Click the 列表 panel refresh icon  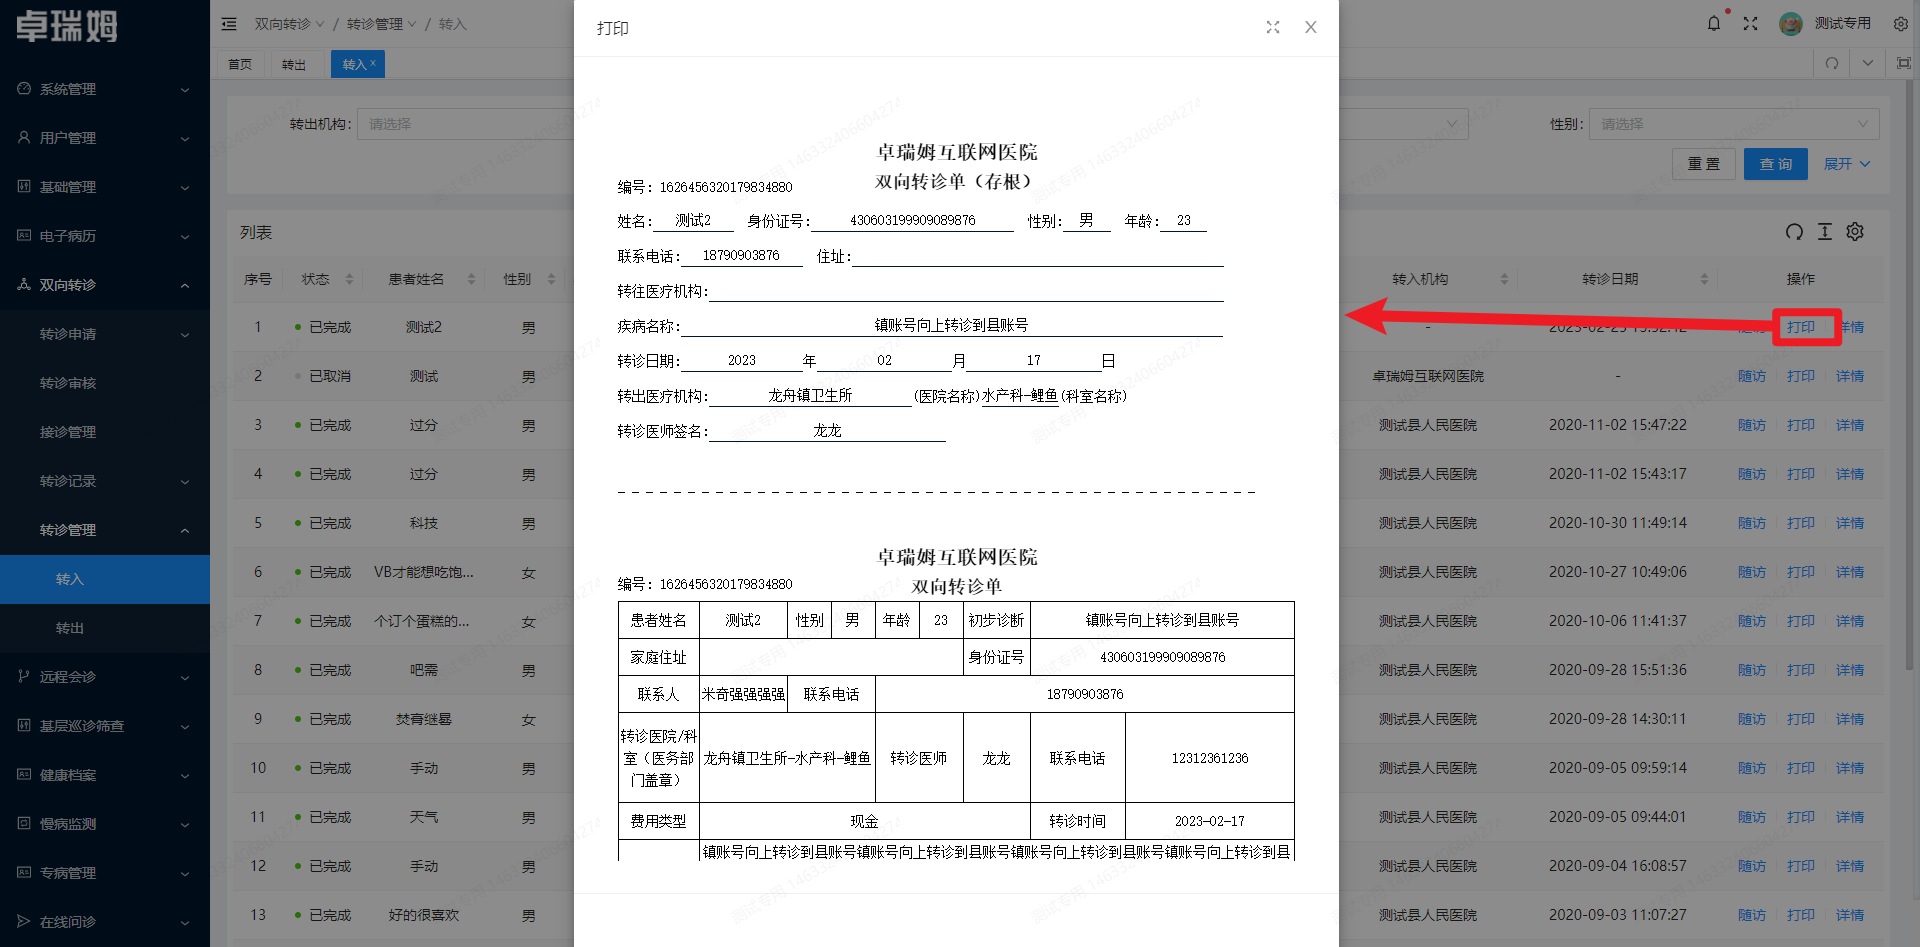[x=1794, y=232]
